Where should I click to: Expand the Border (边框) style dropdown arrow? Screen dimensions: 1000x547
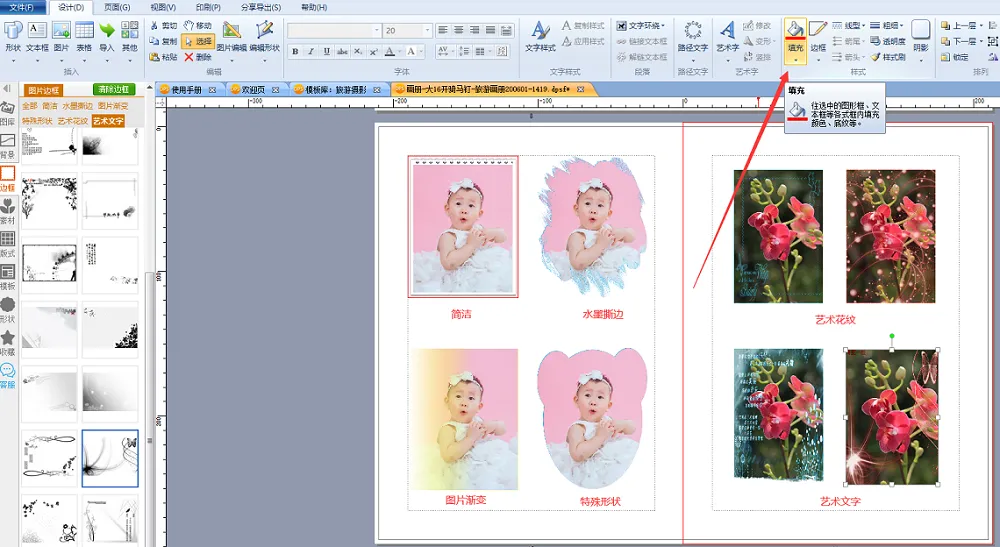818,59
